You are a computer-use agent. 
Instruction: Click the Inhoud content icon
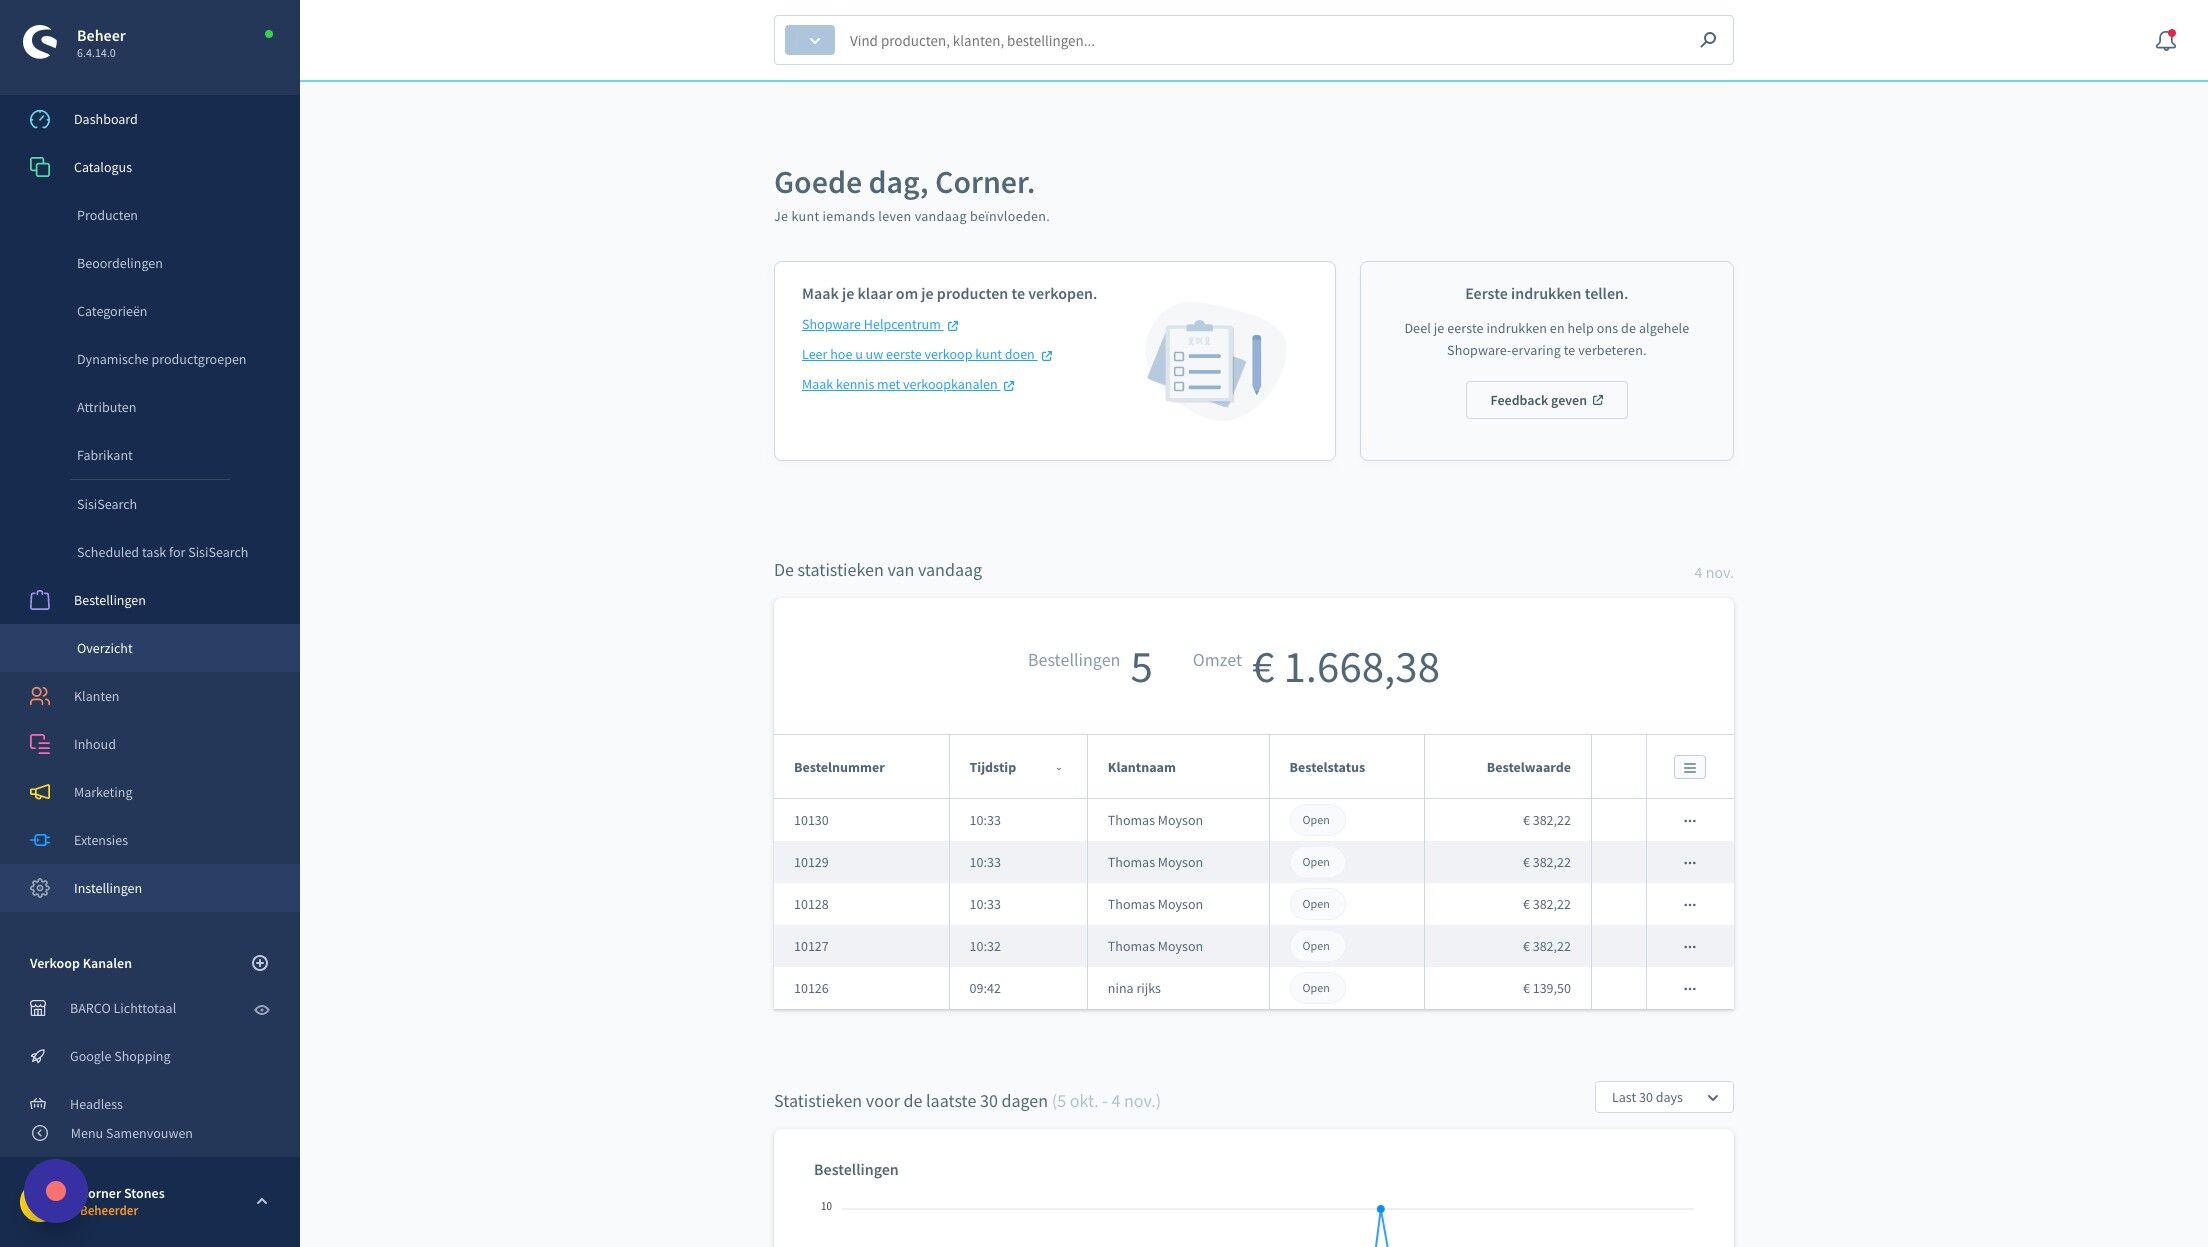[x=40, y=744]
